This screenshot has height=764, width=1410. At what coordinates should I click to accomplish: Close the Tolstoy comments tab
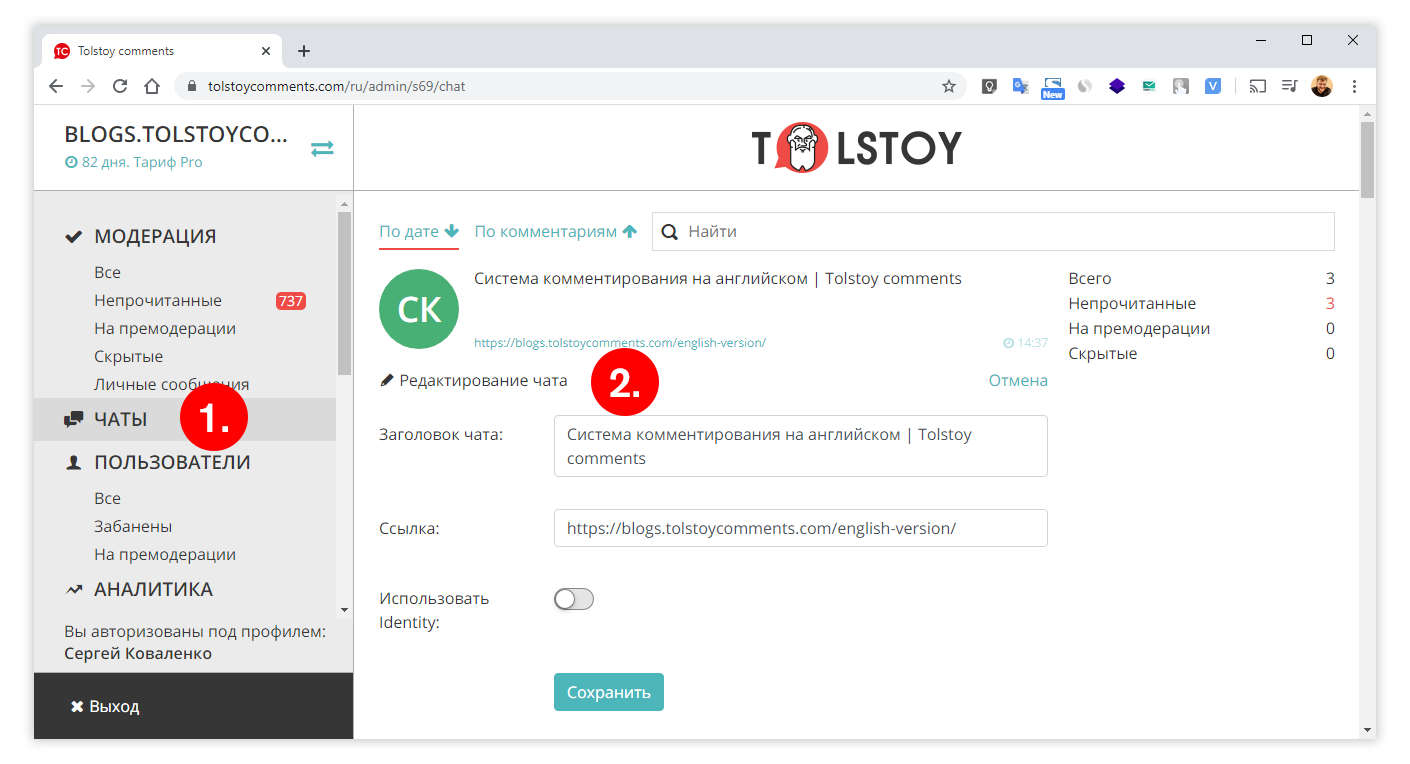pos(266,51)
